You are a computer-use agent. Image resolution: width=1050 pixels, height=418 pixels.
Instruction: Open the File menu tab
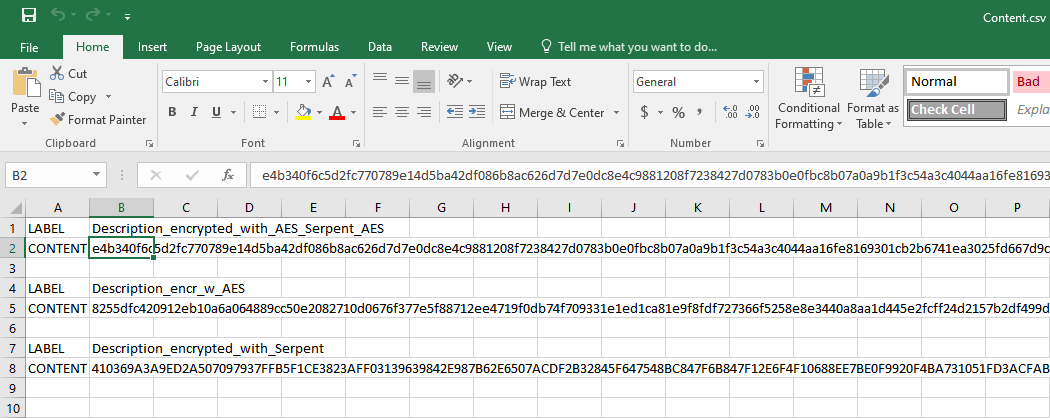point(29,47)
